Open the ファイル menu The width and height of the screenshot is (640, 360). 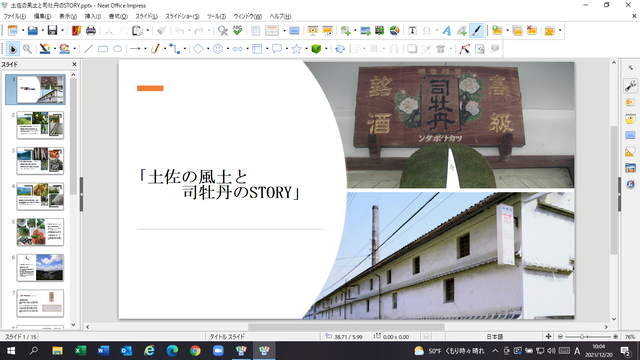click(x=15, y=16)
